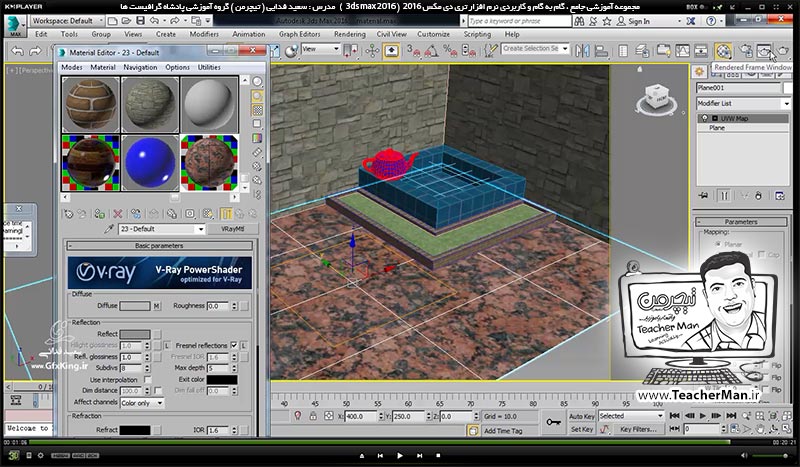
Task: Click the Diffuse map M button
Action: tap(157, 306)
